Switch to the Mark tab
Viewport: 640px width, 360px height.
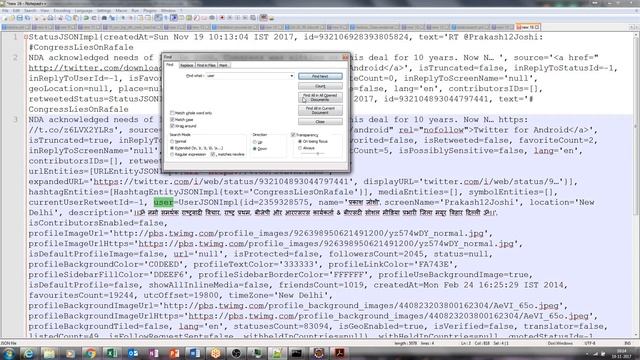223,65
